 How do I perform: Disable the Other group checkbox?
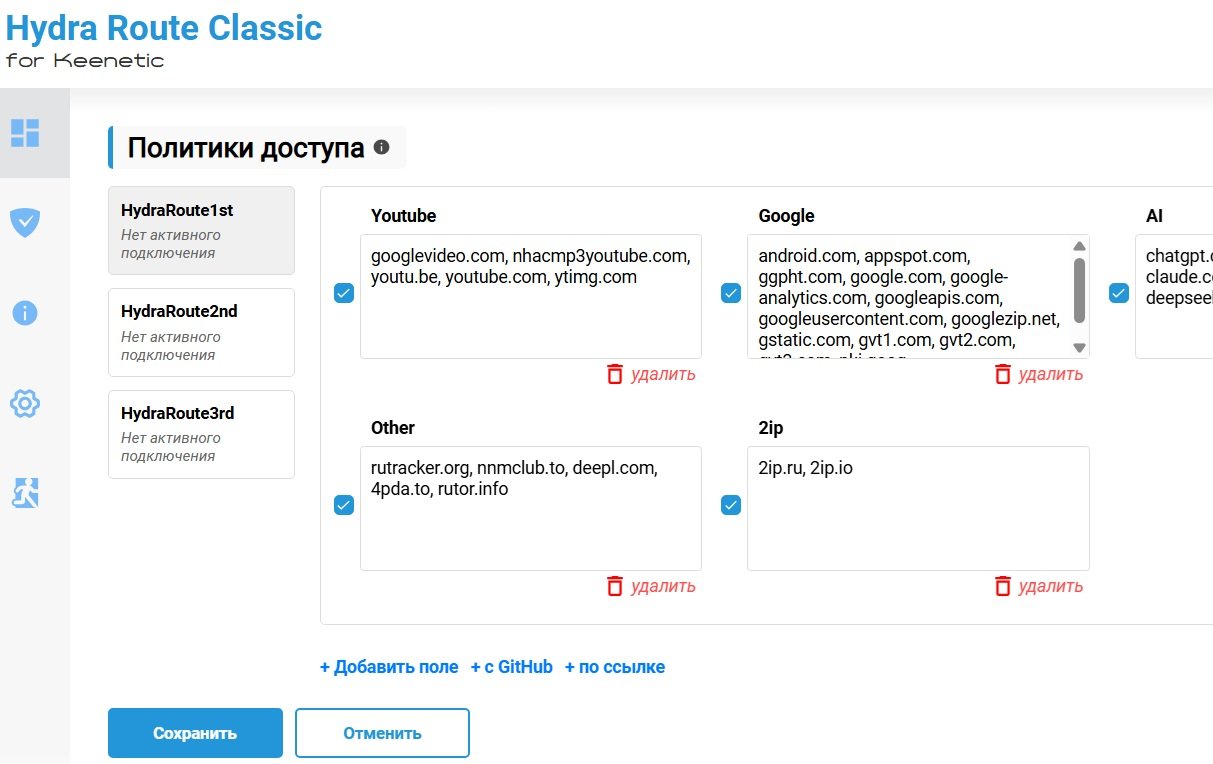coord(344,505)
